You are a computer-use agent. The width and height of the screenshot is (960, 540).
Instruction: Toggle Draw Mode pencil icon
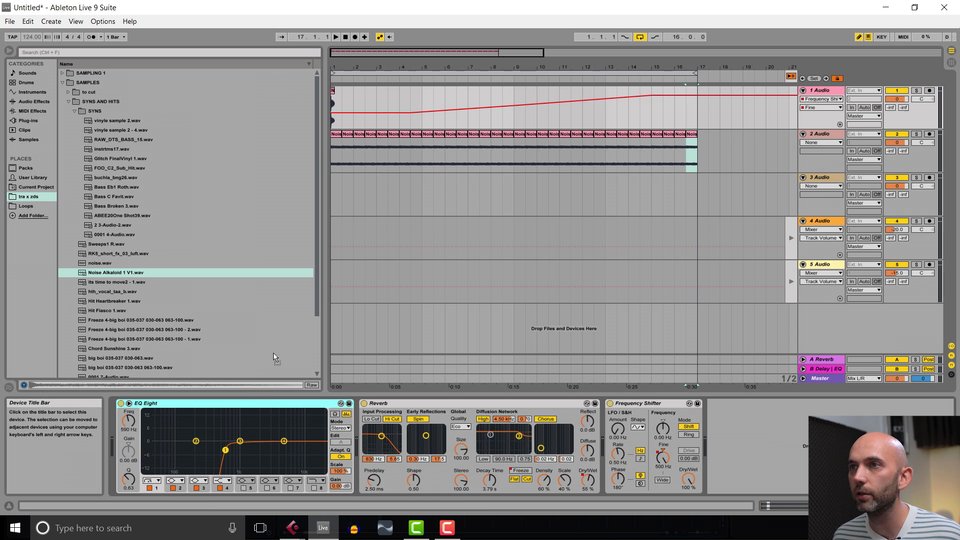[858, 37]
